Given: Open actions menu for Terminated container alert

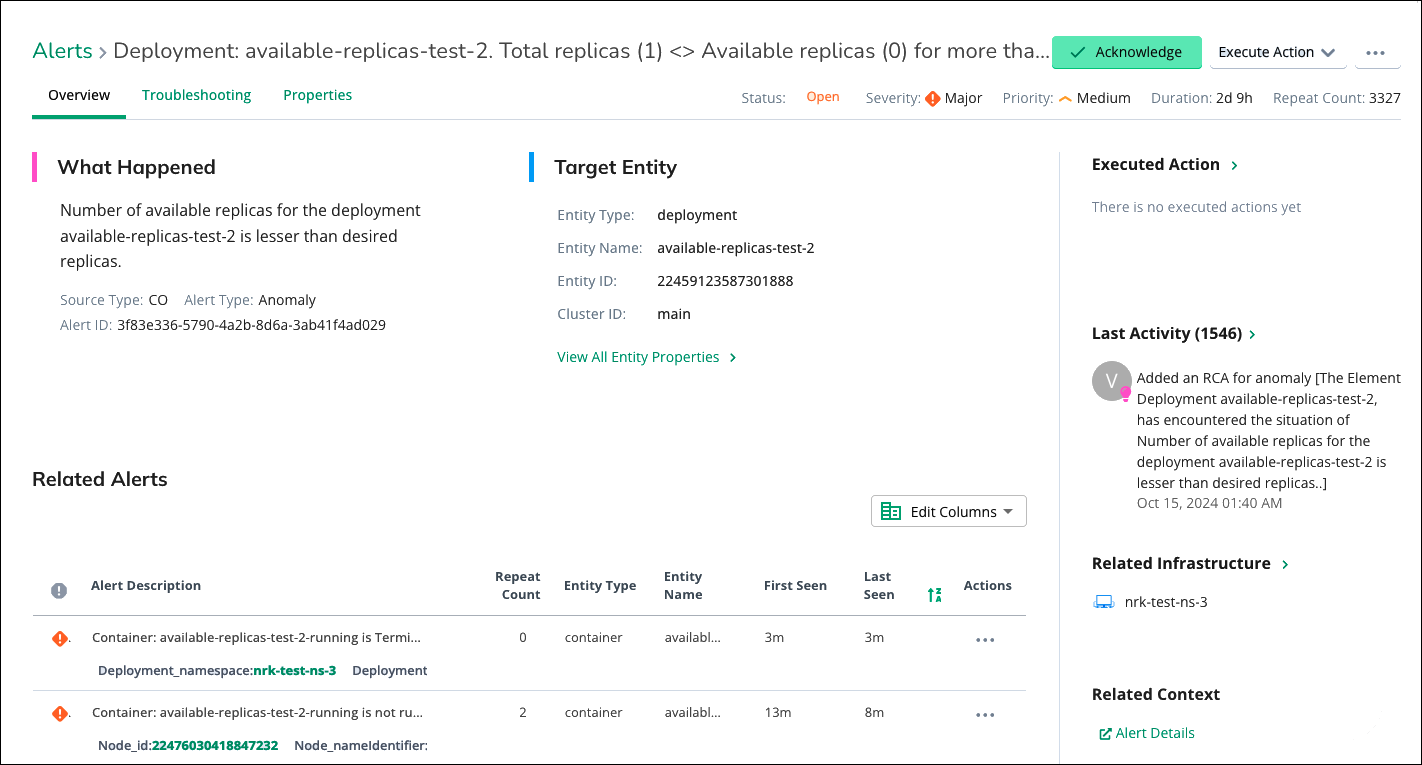Looking at the screenshot, I should tap(985, 640).
